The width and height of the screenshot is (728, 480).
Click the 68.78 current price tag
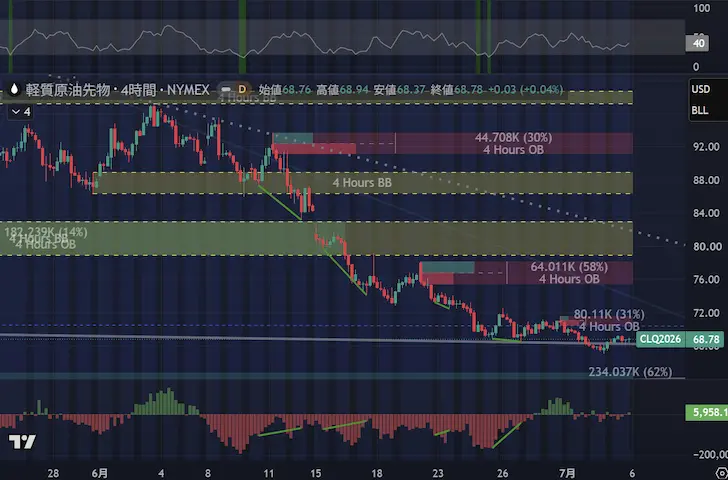[706, 339]
